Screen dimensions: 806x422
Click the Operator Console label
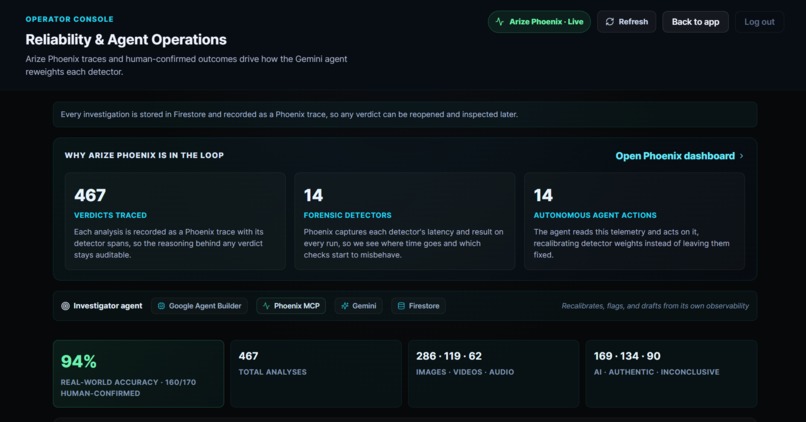click(x=69, y=19)
